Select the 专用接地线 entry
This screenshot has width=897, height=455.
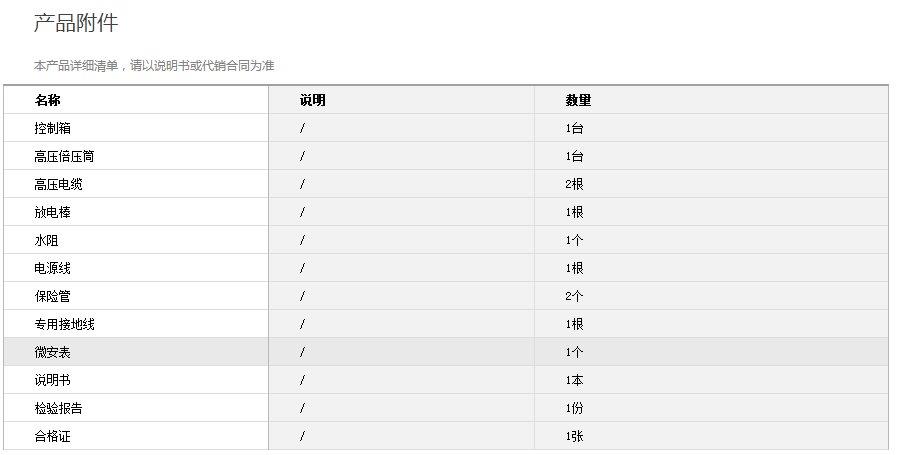[64, 324]
